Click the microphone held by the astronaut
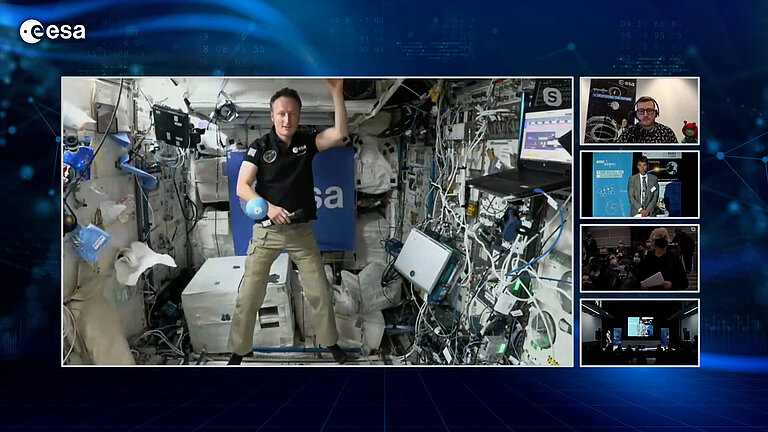The width and height of the screenshot is (768, 432). click(x=294, y=214)
